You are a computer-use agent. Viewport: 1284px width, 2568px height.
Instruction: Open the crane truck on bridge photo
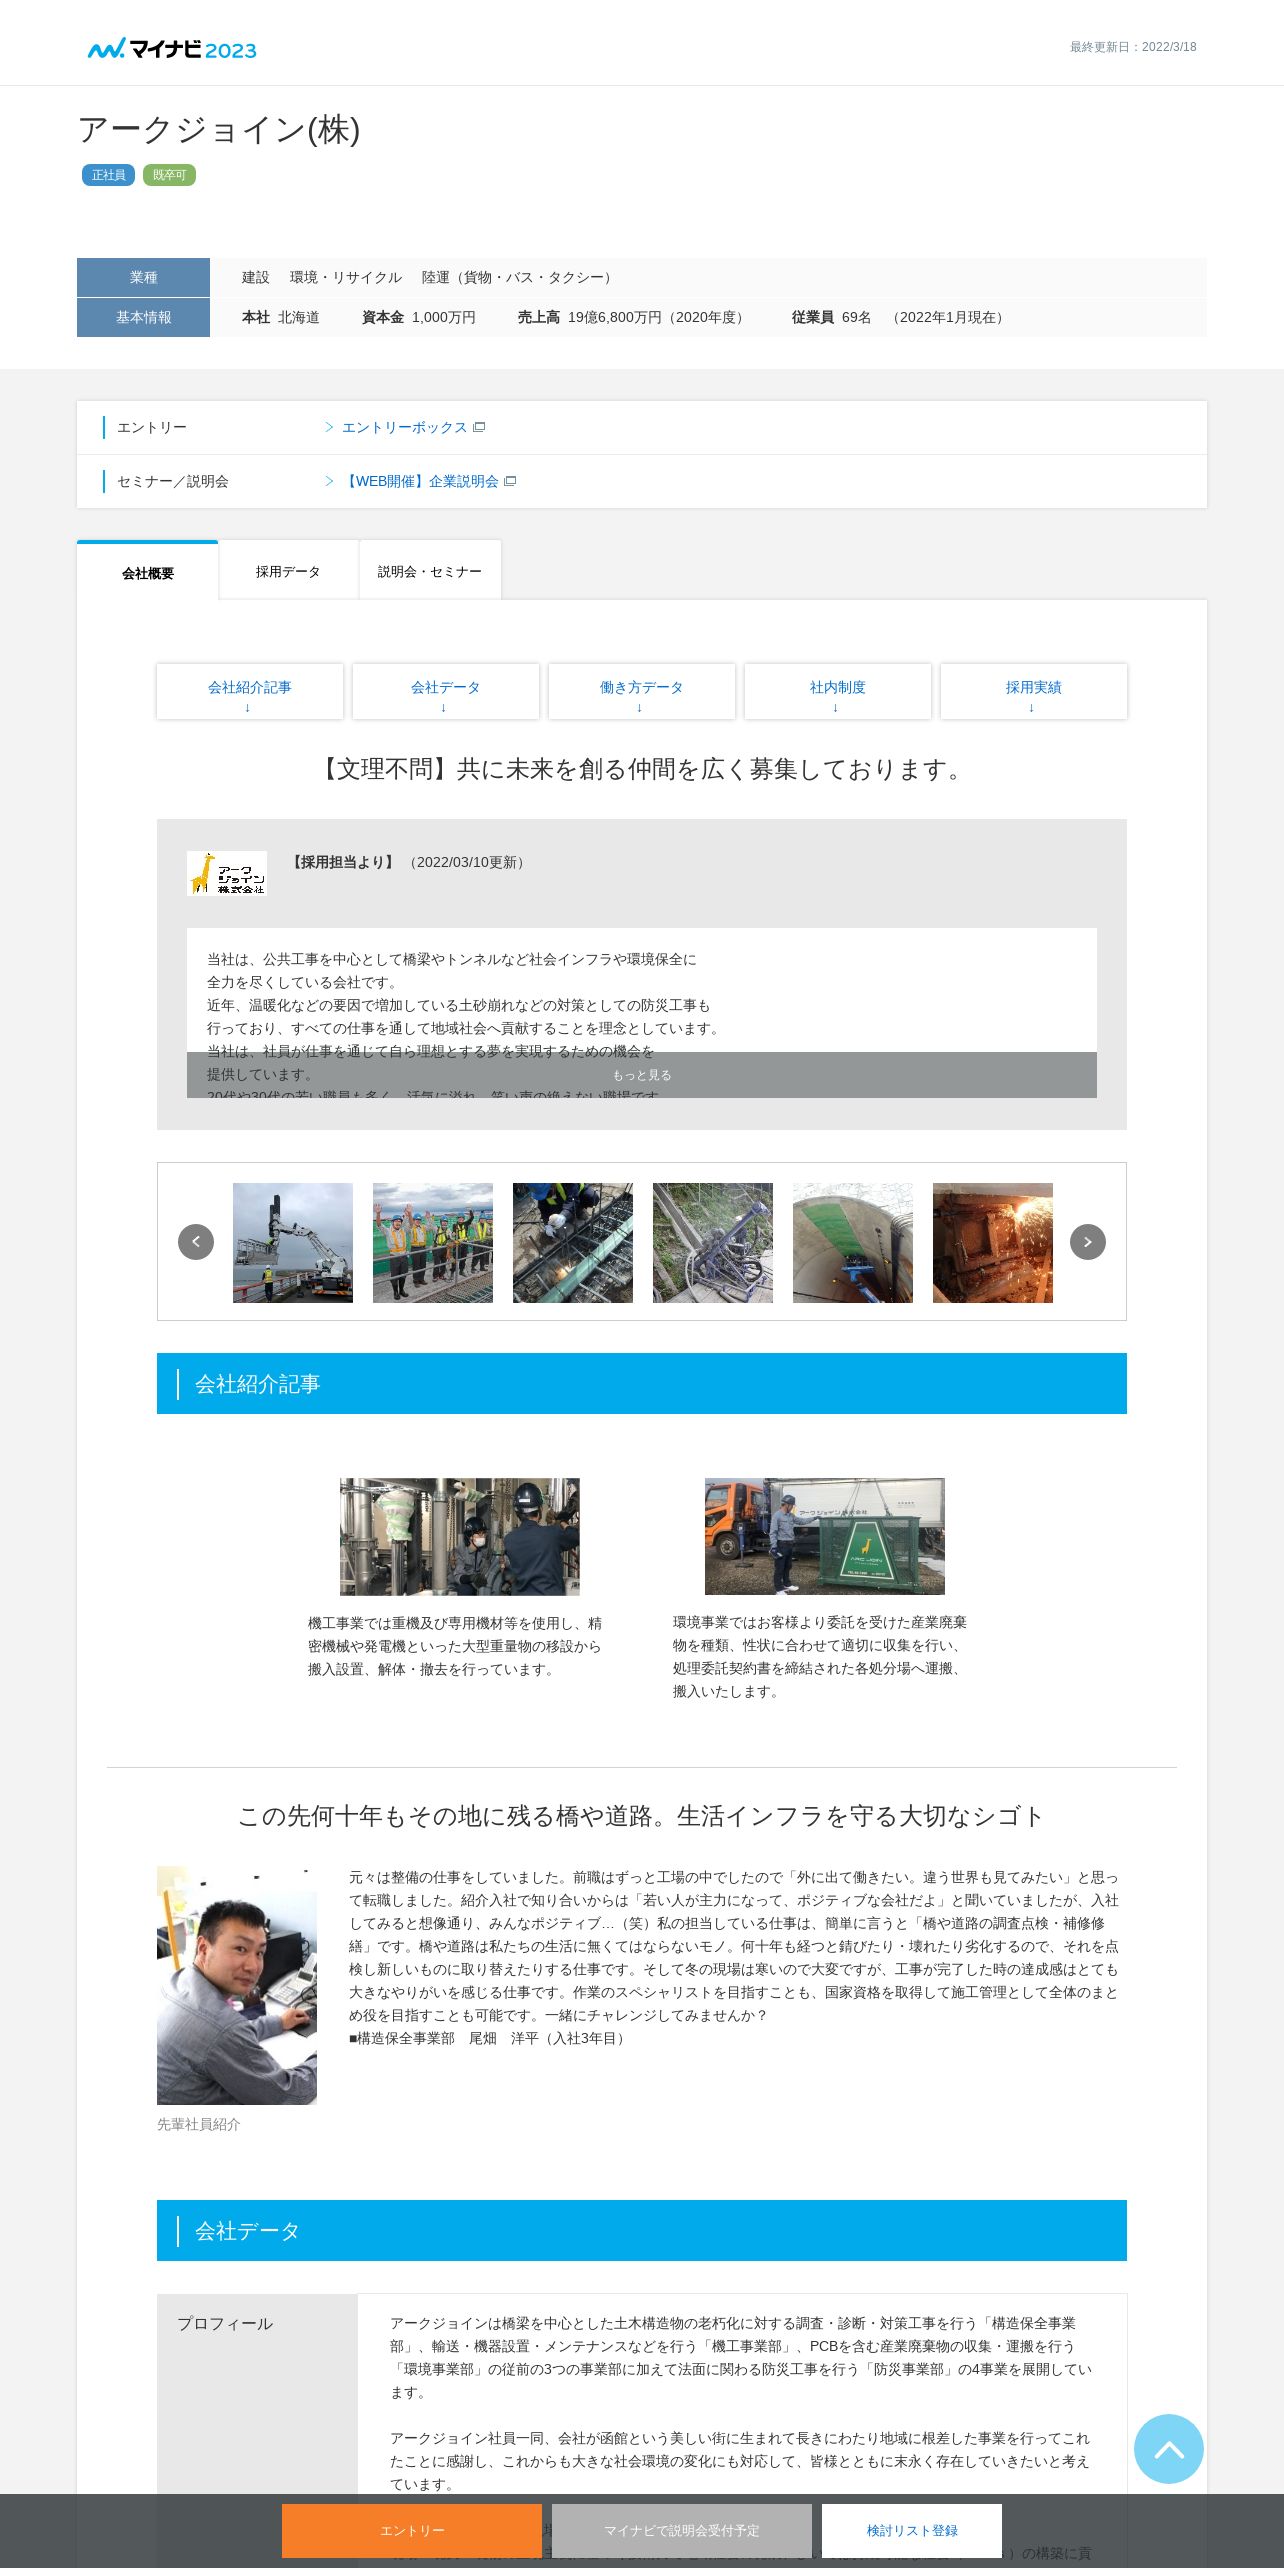pyautogui.click(x=293, y=1243)
